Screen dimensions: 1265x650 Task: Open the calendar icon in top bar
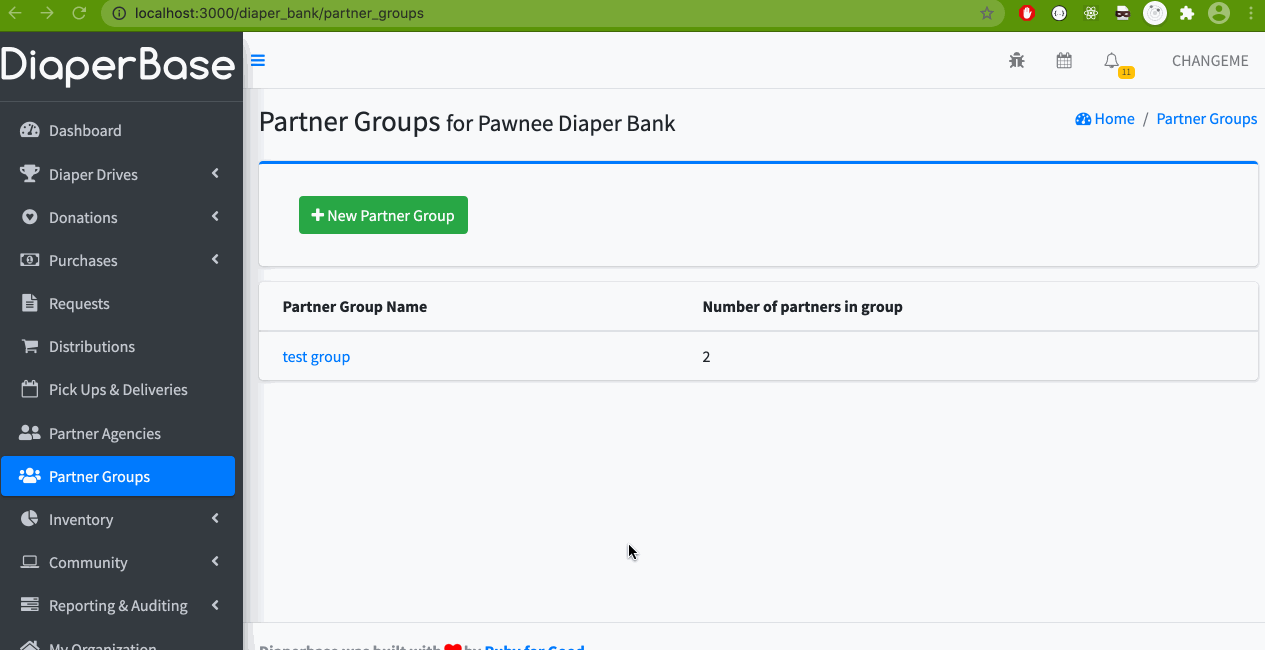pos(1064,61)
